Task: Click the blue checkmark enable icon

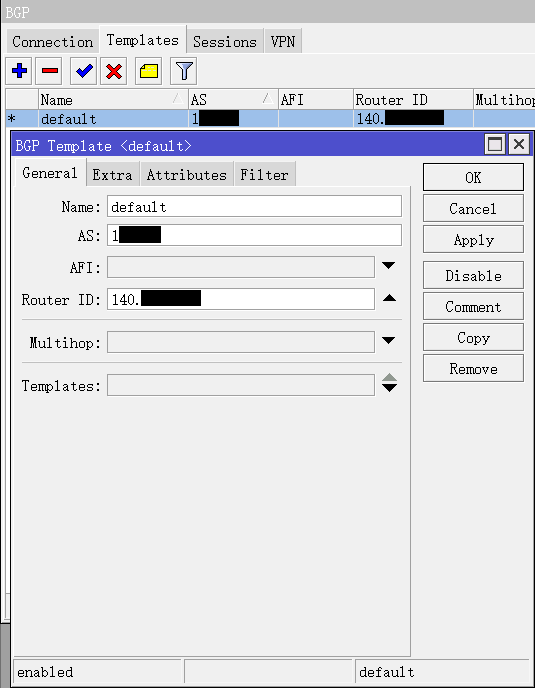Action: pos(83,71)
